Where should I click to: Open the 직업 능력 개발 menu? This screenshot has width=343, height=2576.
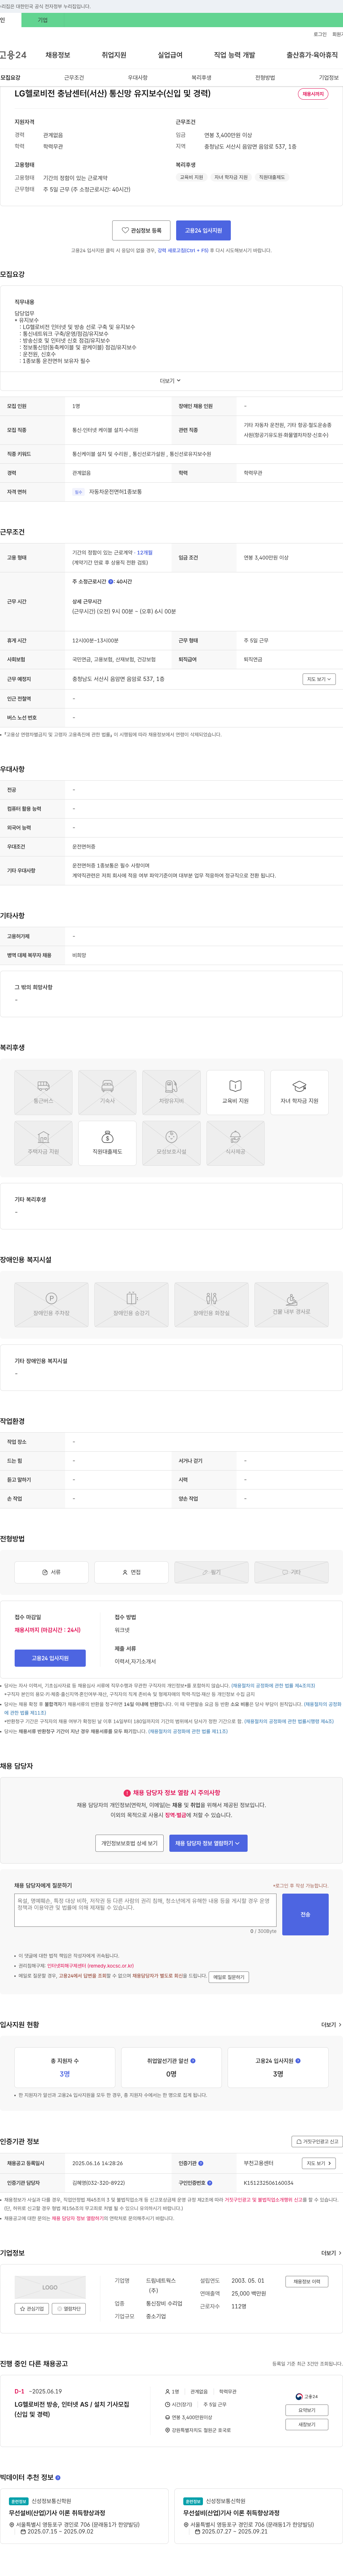(234, 55)
